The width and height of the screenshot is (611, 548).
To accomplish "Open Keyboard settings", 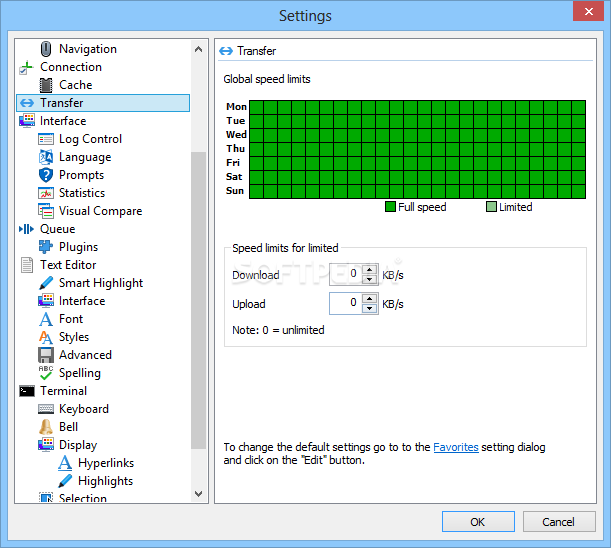I will pos(84,409).
